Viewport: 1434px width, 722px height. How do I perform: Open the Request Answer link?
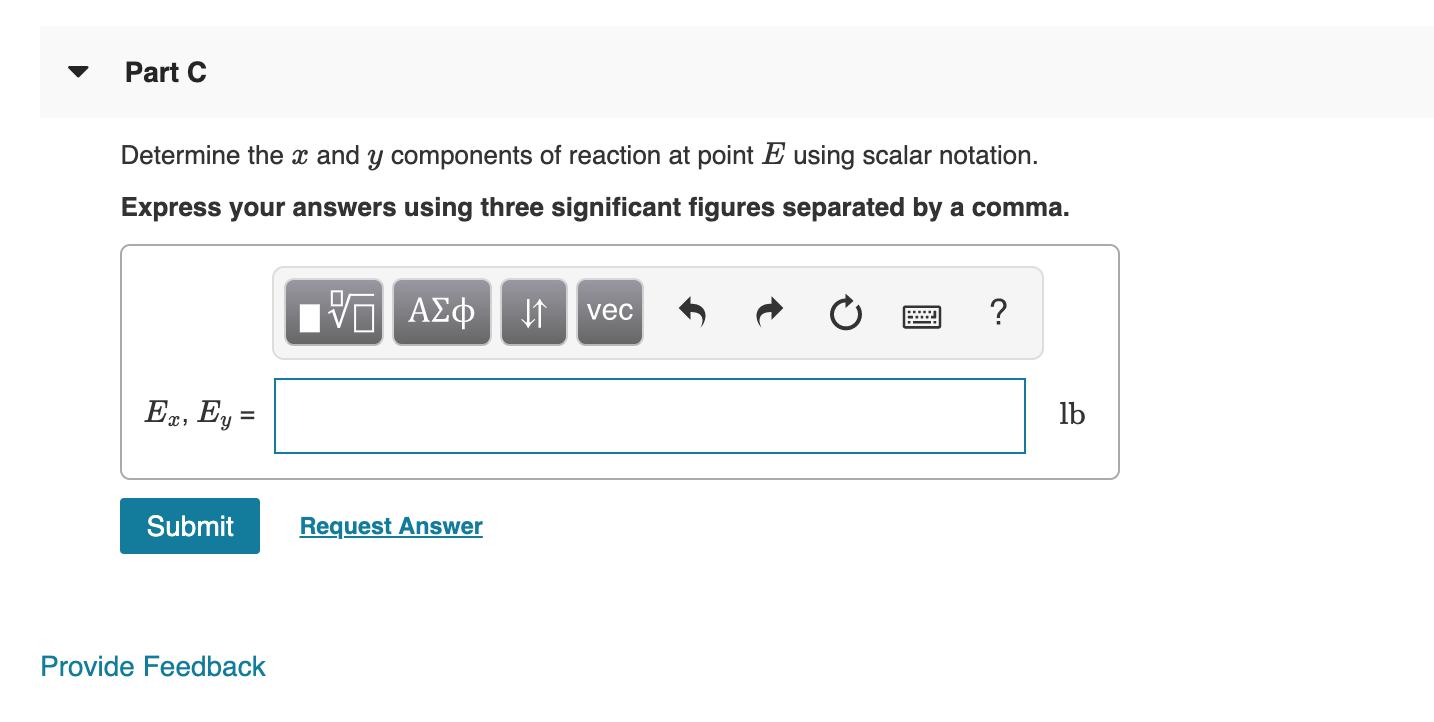390,525
